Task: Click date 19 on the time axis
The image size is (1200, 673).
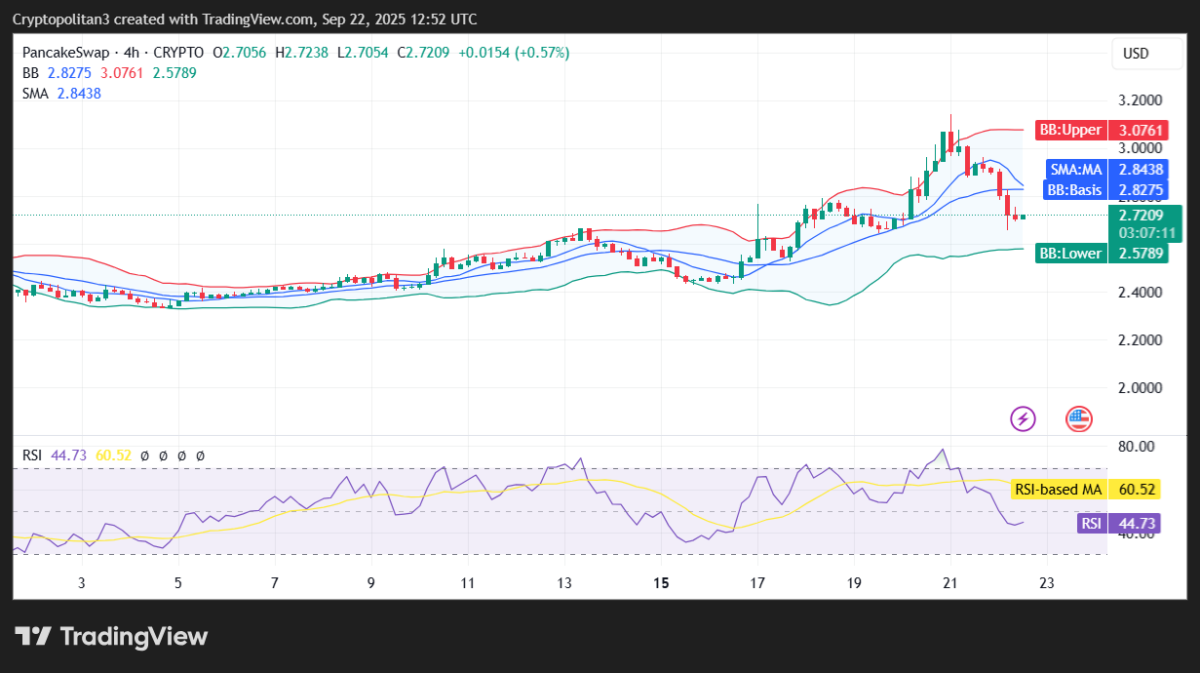Action: coord(854,582)
